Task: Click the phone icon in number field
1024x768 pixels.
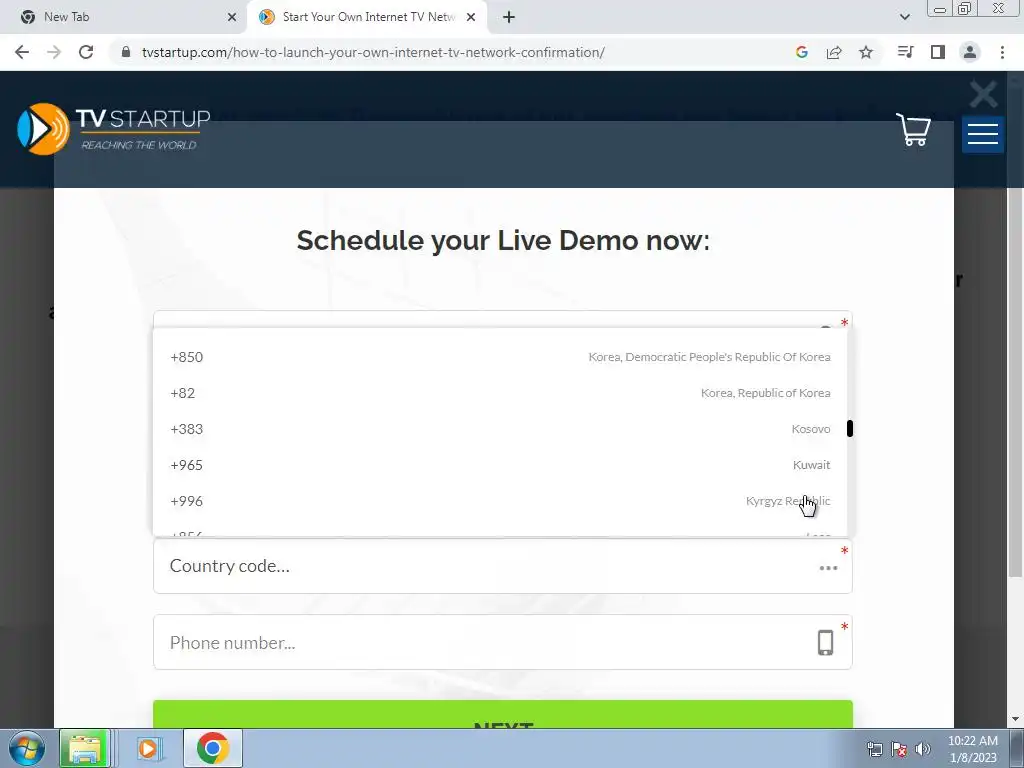Action: pos(825,643)
